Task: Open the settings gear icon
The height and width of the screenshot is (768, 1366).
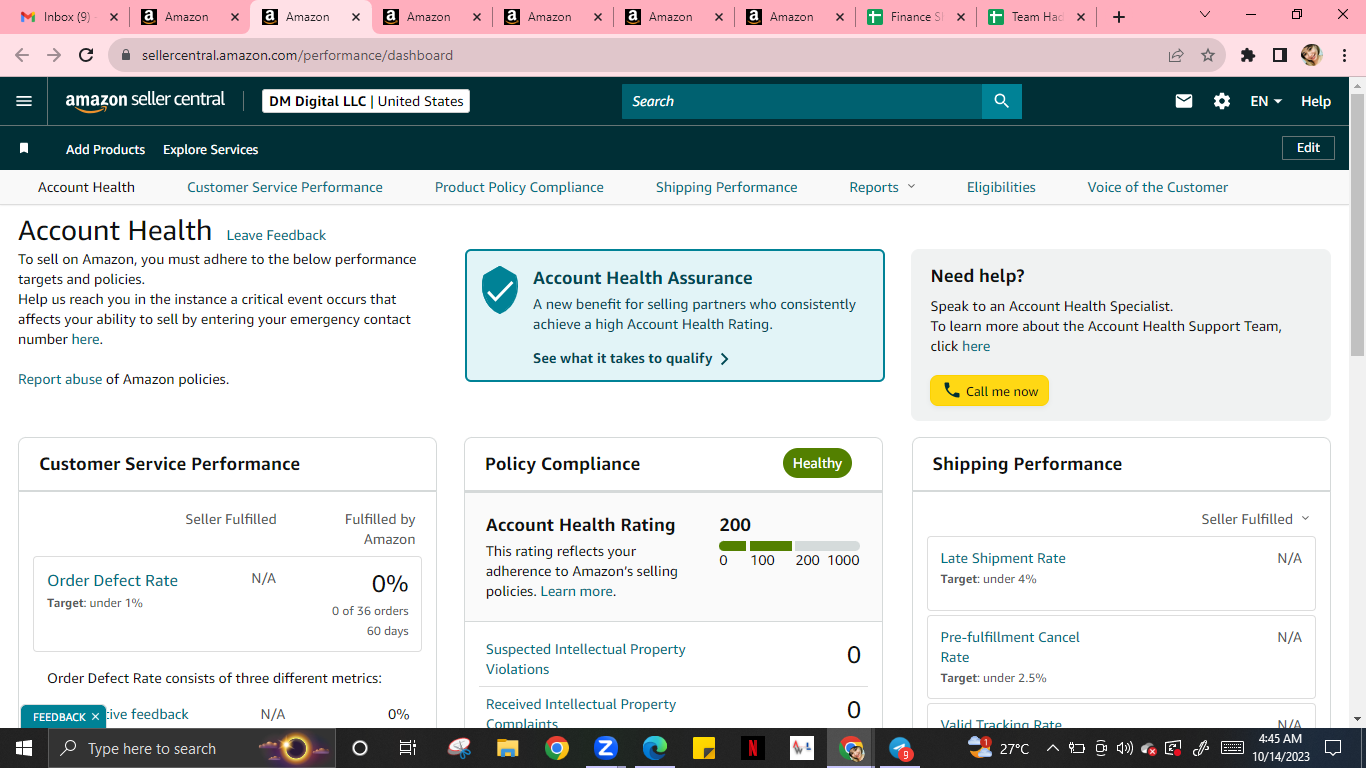Action: pyautogui.click(x=1222, y=101)
